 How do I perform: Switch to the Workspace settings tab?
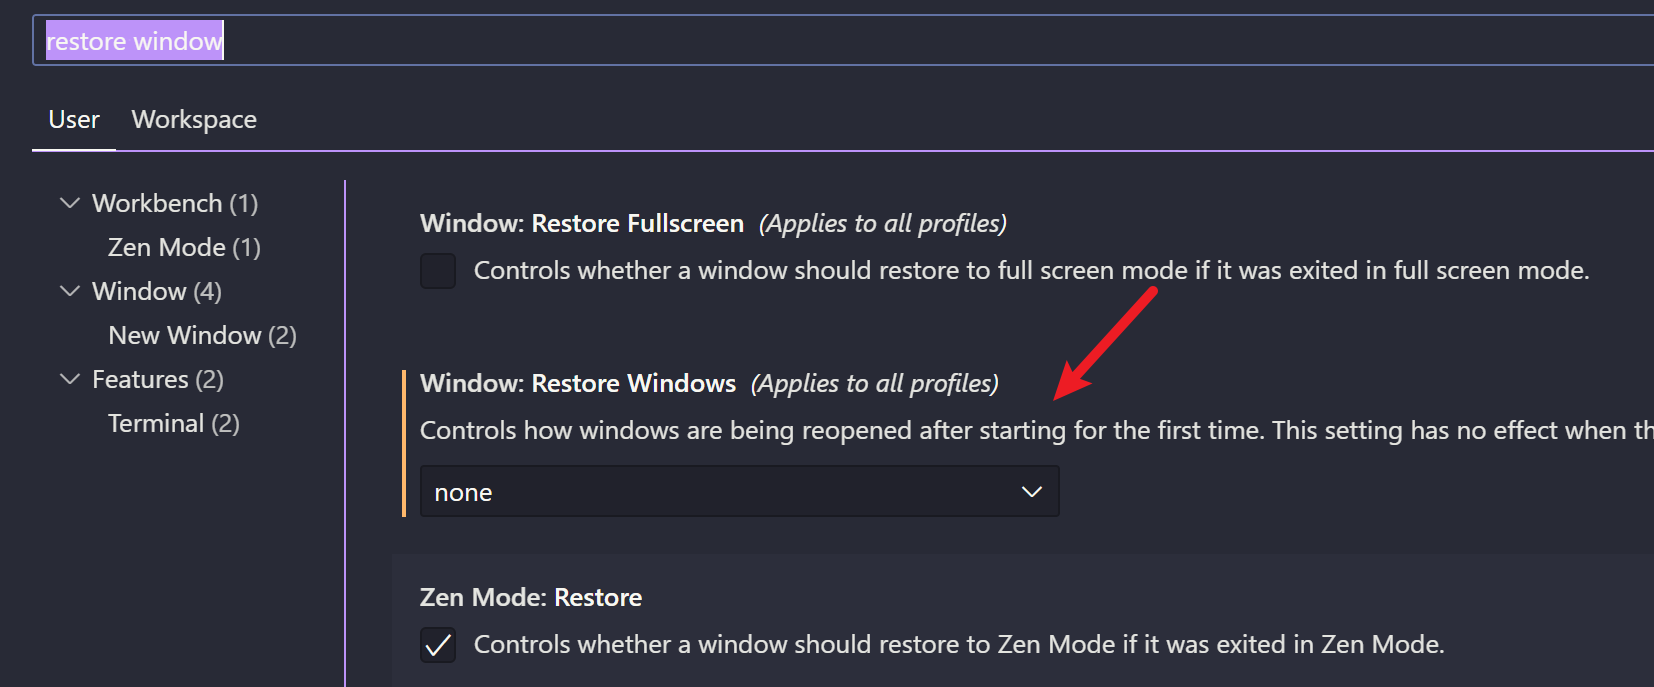194,120
